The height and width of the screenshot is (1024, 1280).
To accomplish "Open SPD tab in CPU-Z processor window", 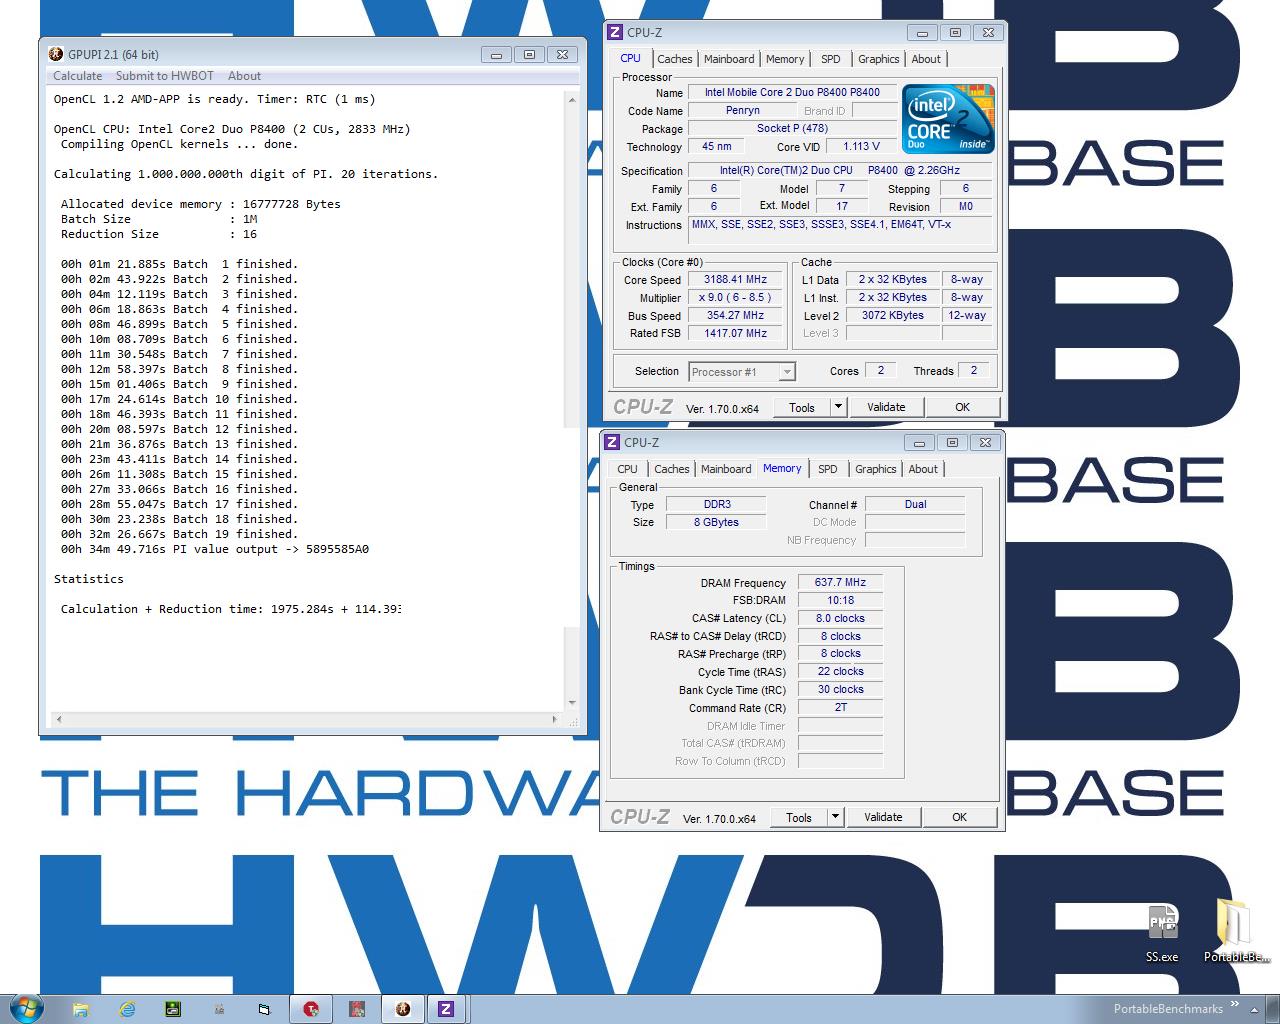I will click(831, 59).
